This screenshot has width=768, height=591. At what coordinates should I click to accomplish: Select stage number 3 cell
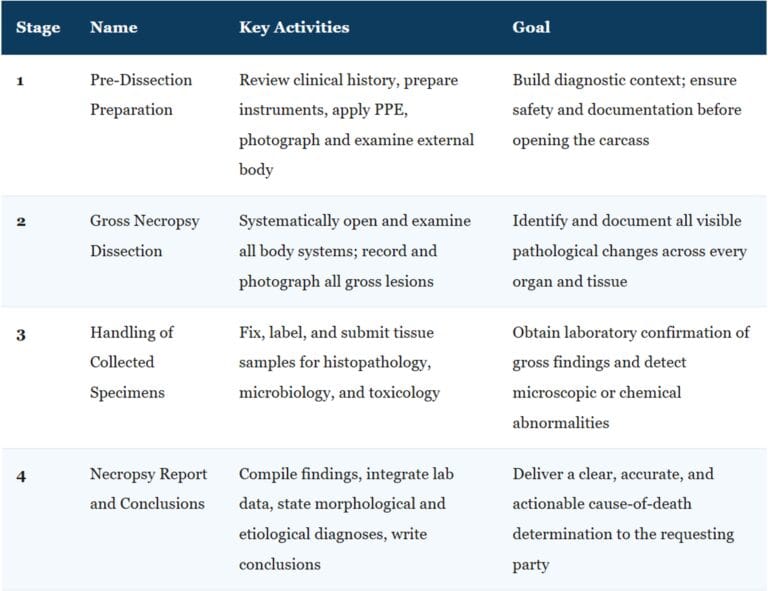21,335
